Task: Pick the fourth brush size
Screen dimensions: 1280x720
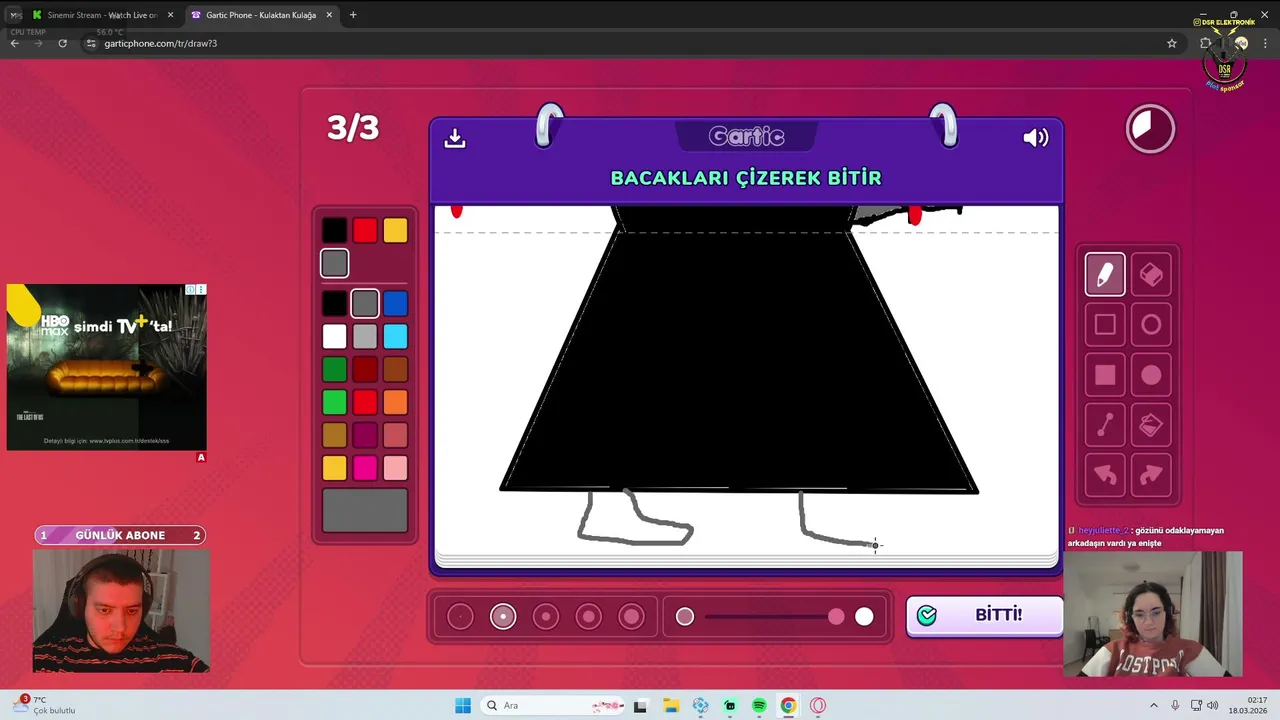Action: [589, 617]
